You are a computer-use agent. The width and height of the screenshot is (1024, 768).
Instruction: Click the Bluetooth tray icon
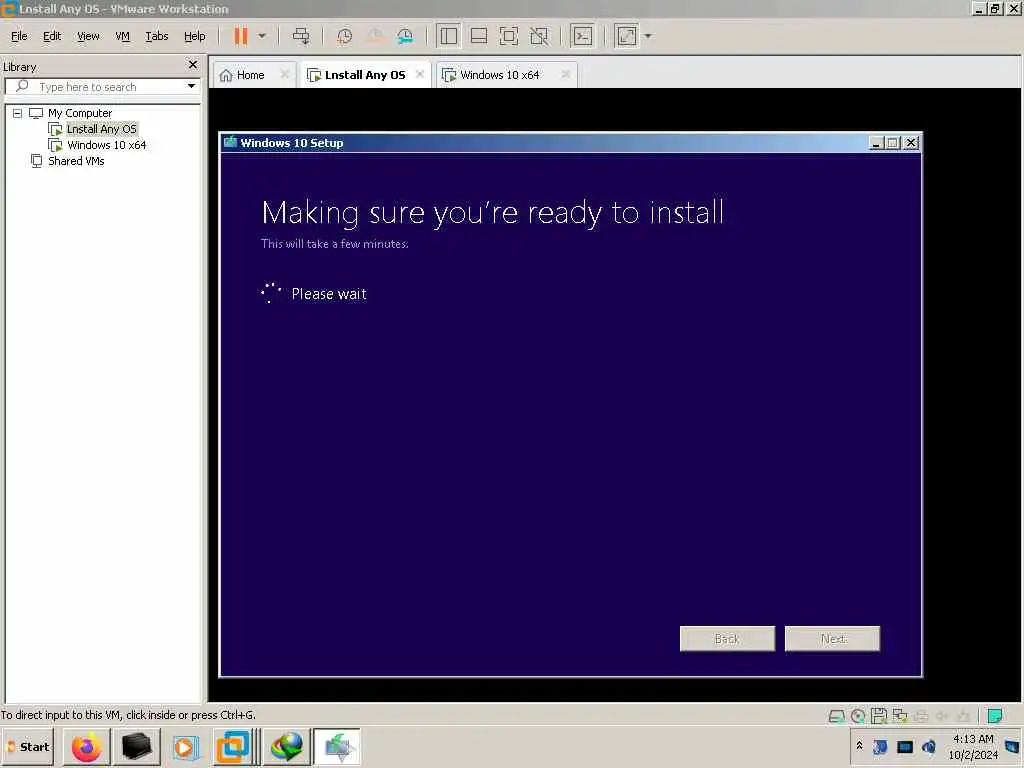tap(880, 746)
